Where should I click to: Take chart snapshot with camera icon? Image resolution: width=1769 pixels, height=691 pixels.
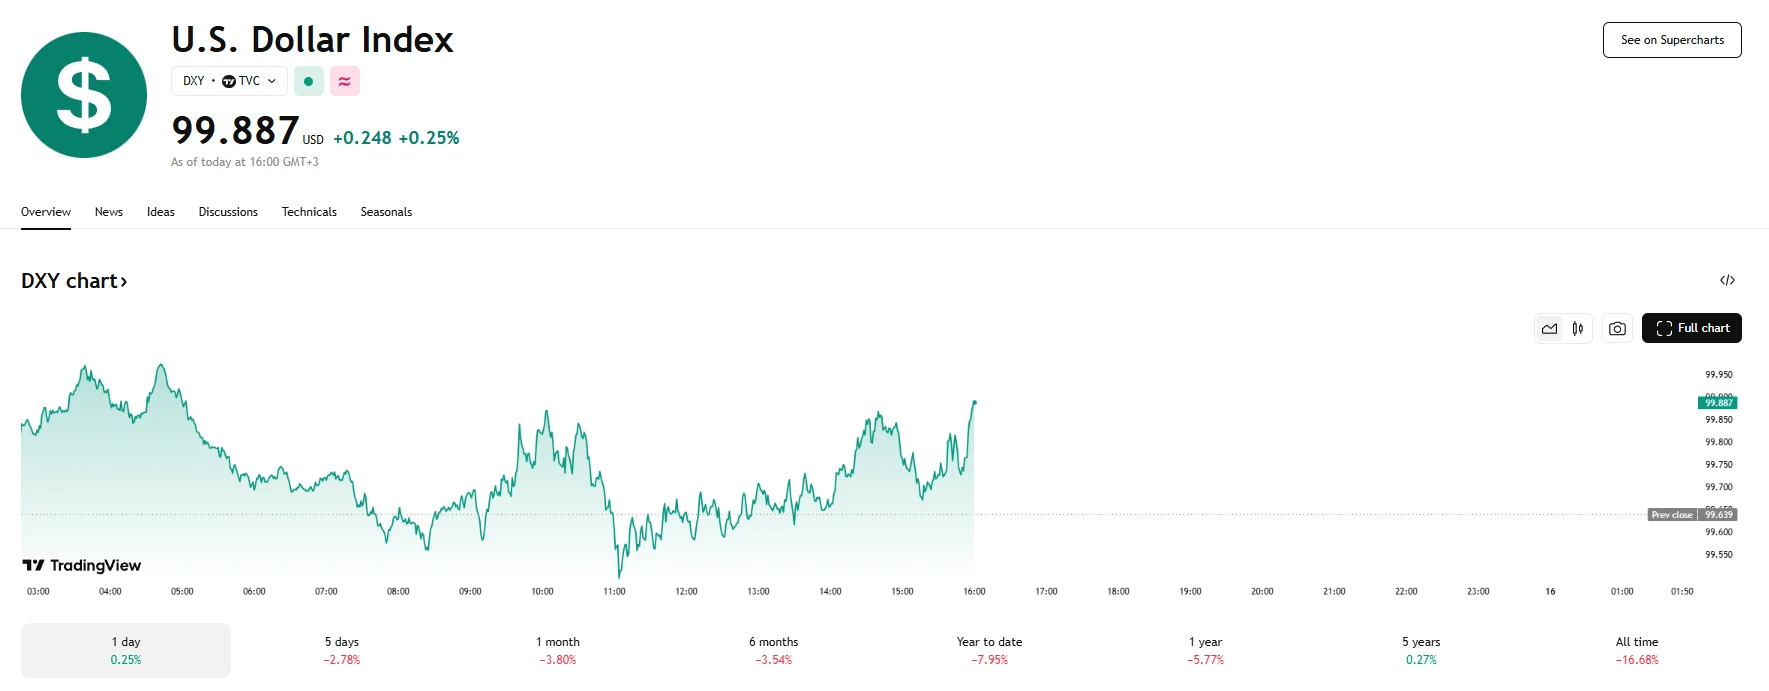point(1617,328)
